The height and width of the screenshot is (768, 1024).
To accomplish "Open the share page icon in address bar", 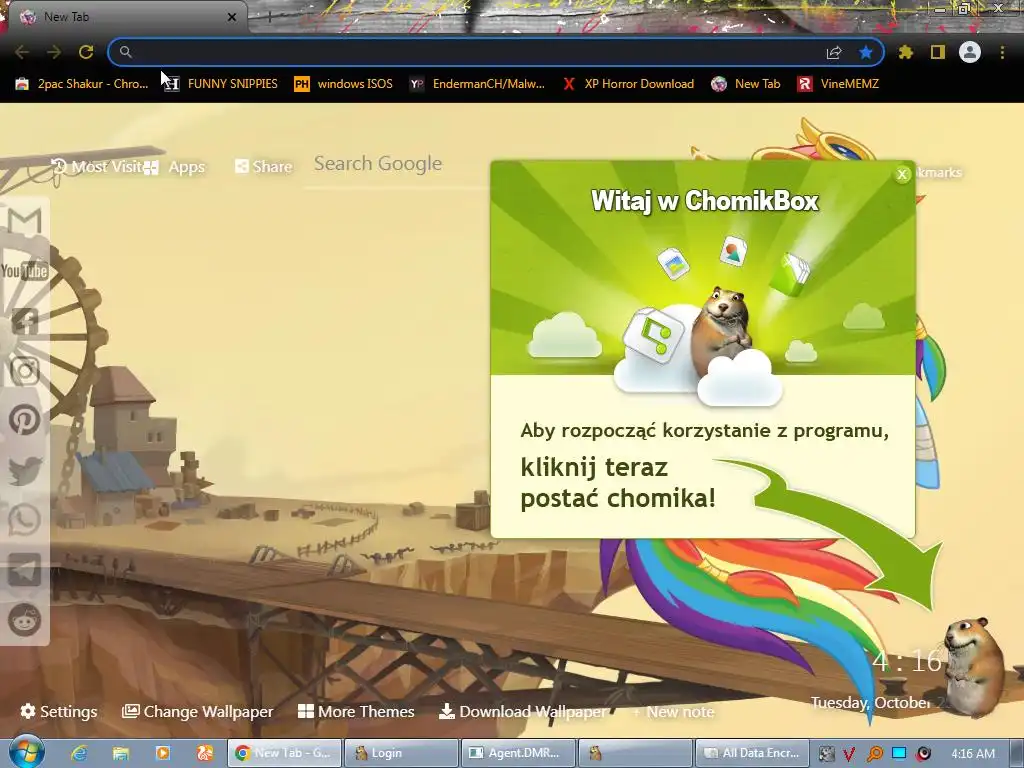I will pyautogui.click(x=834, y=52).
